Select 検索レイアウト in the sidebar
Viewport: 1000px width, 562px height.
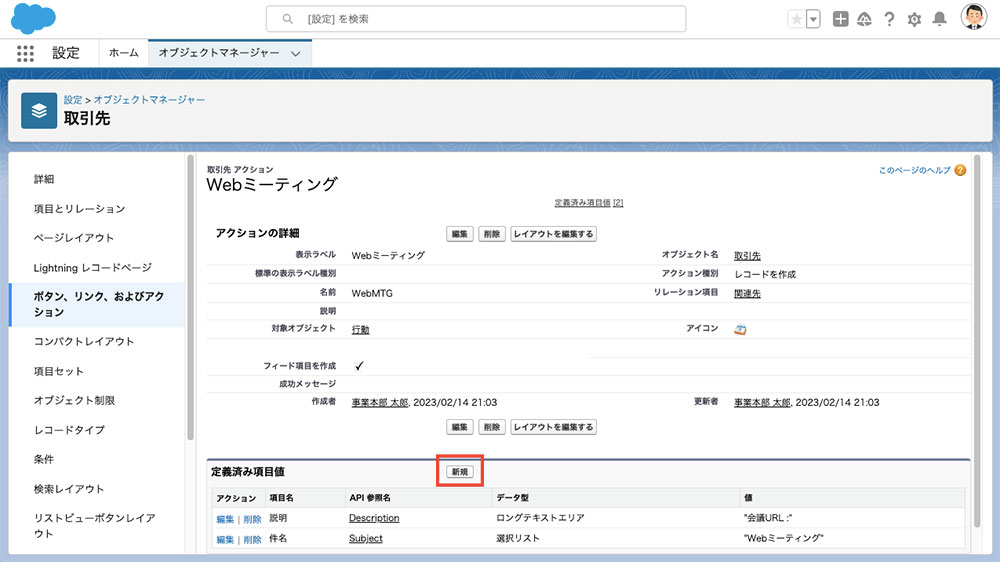pyautogui.click(x=69, y=489)
